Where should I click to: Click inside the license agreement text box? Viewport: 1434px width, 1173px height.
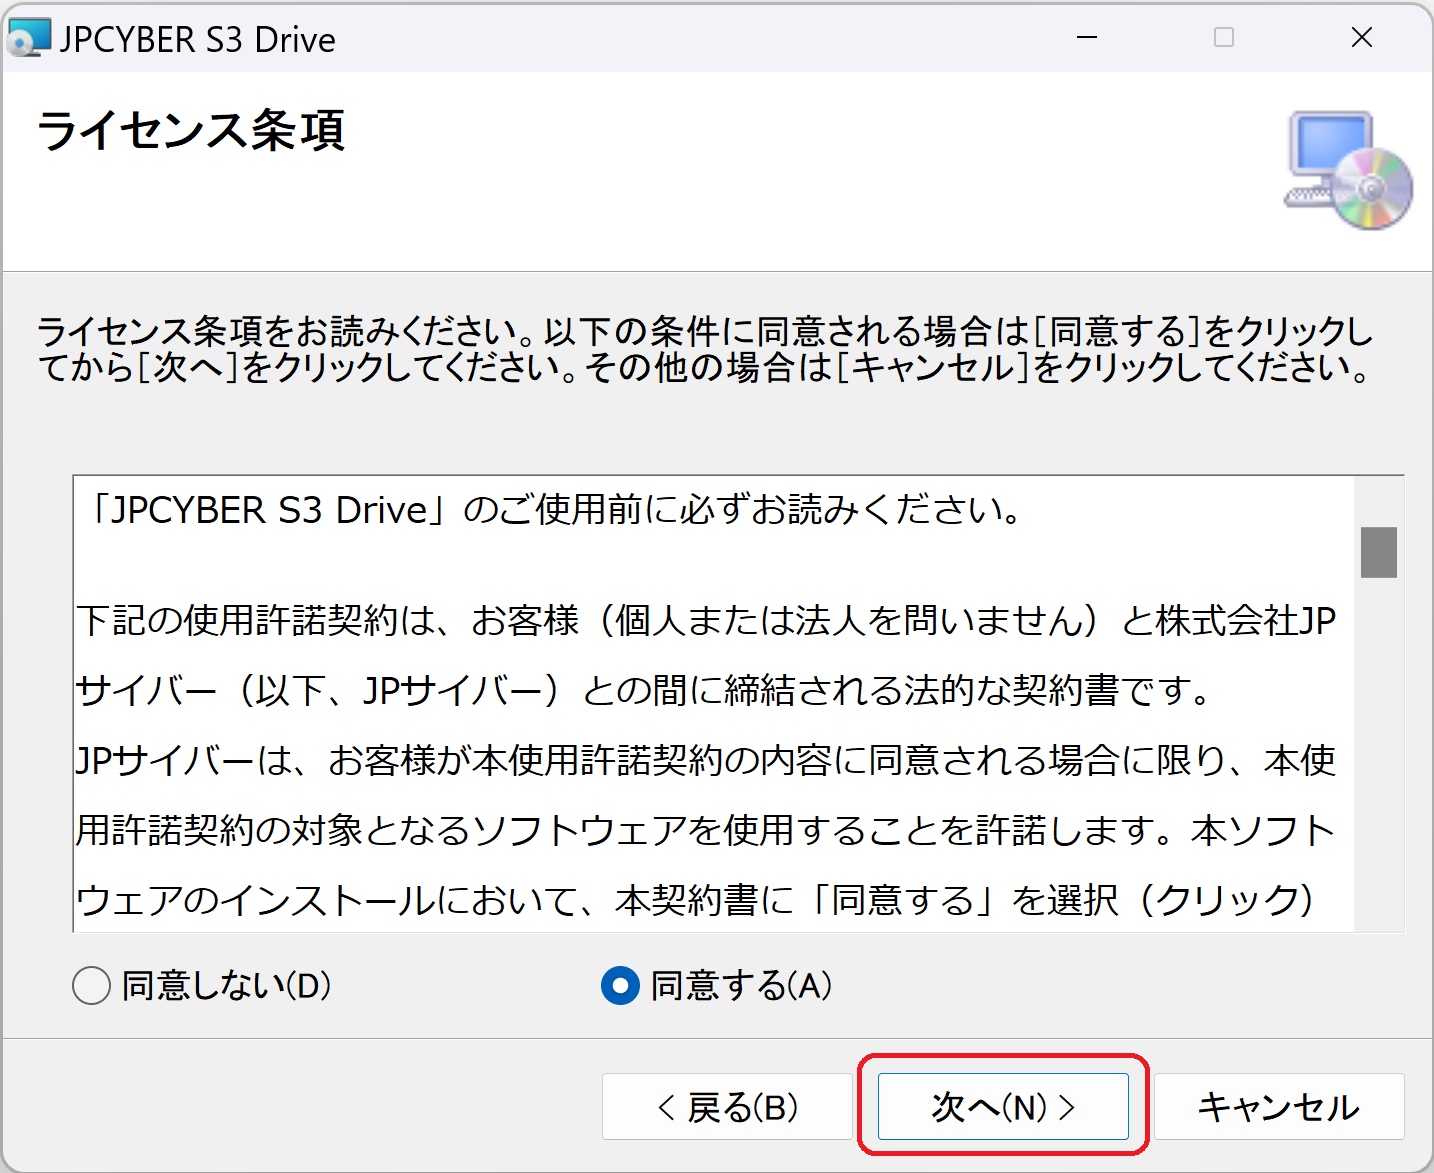point(714,704)
